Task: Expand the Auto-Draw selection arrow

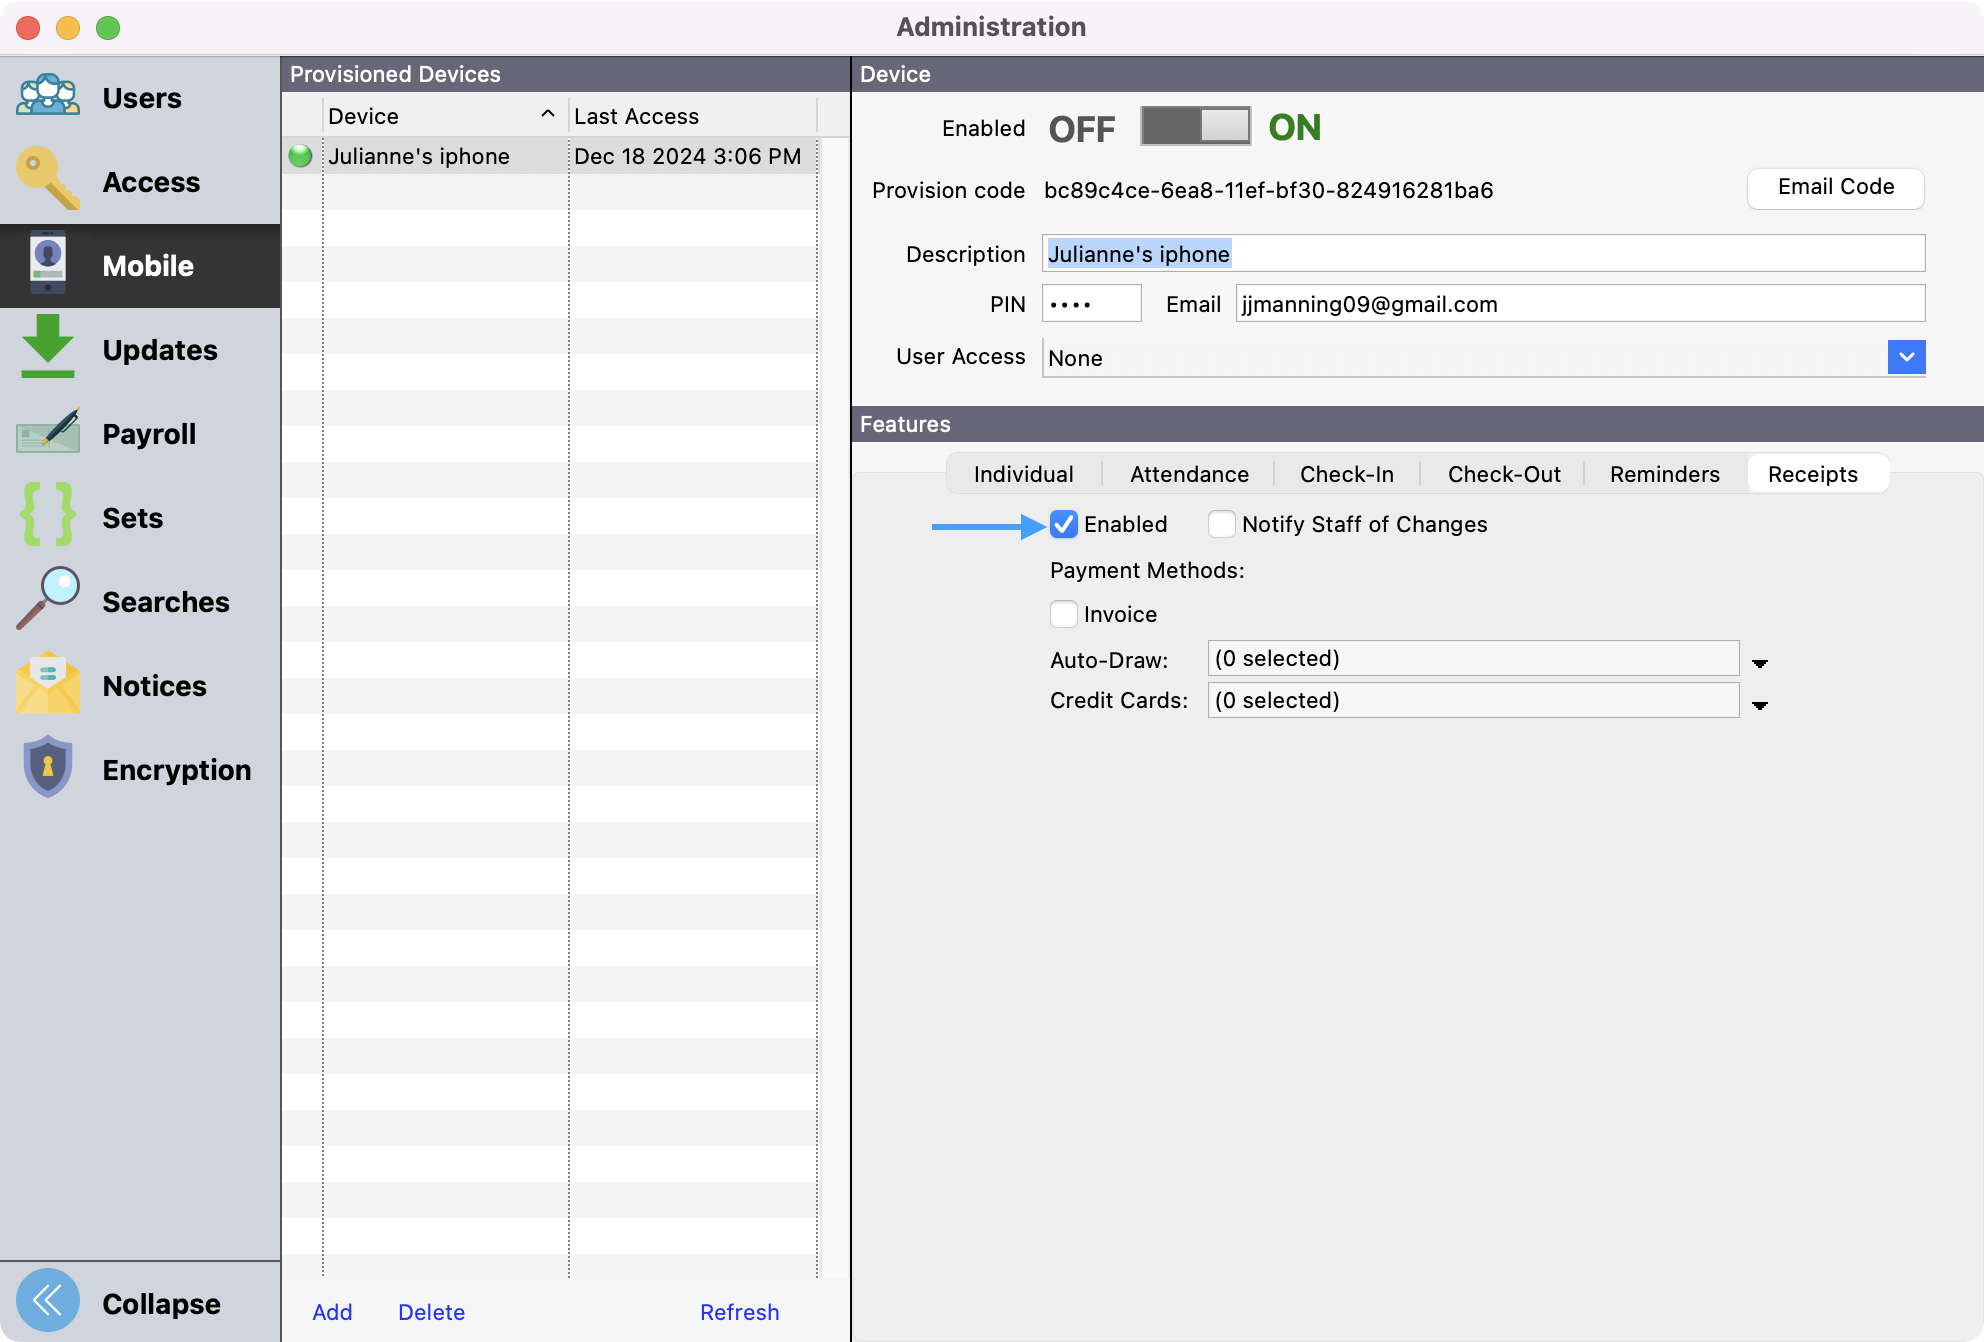Action: [x=1760, y=663]
